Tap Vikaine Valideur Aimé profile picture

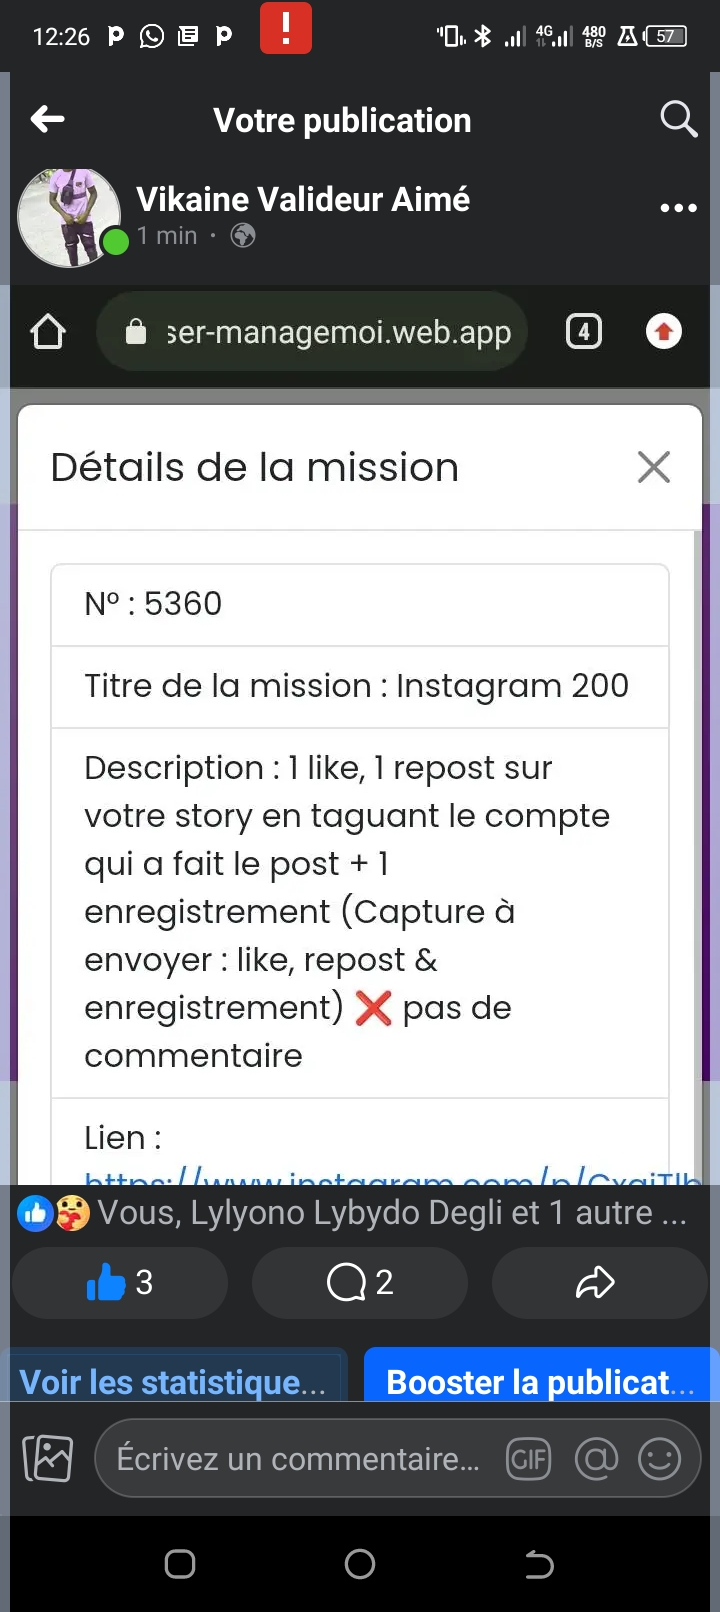coord(70,218)
